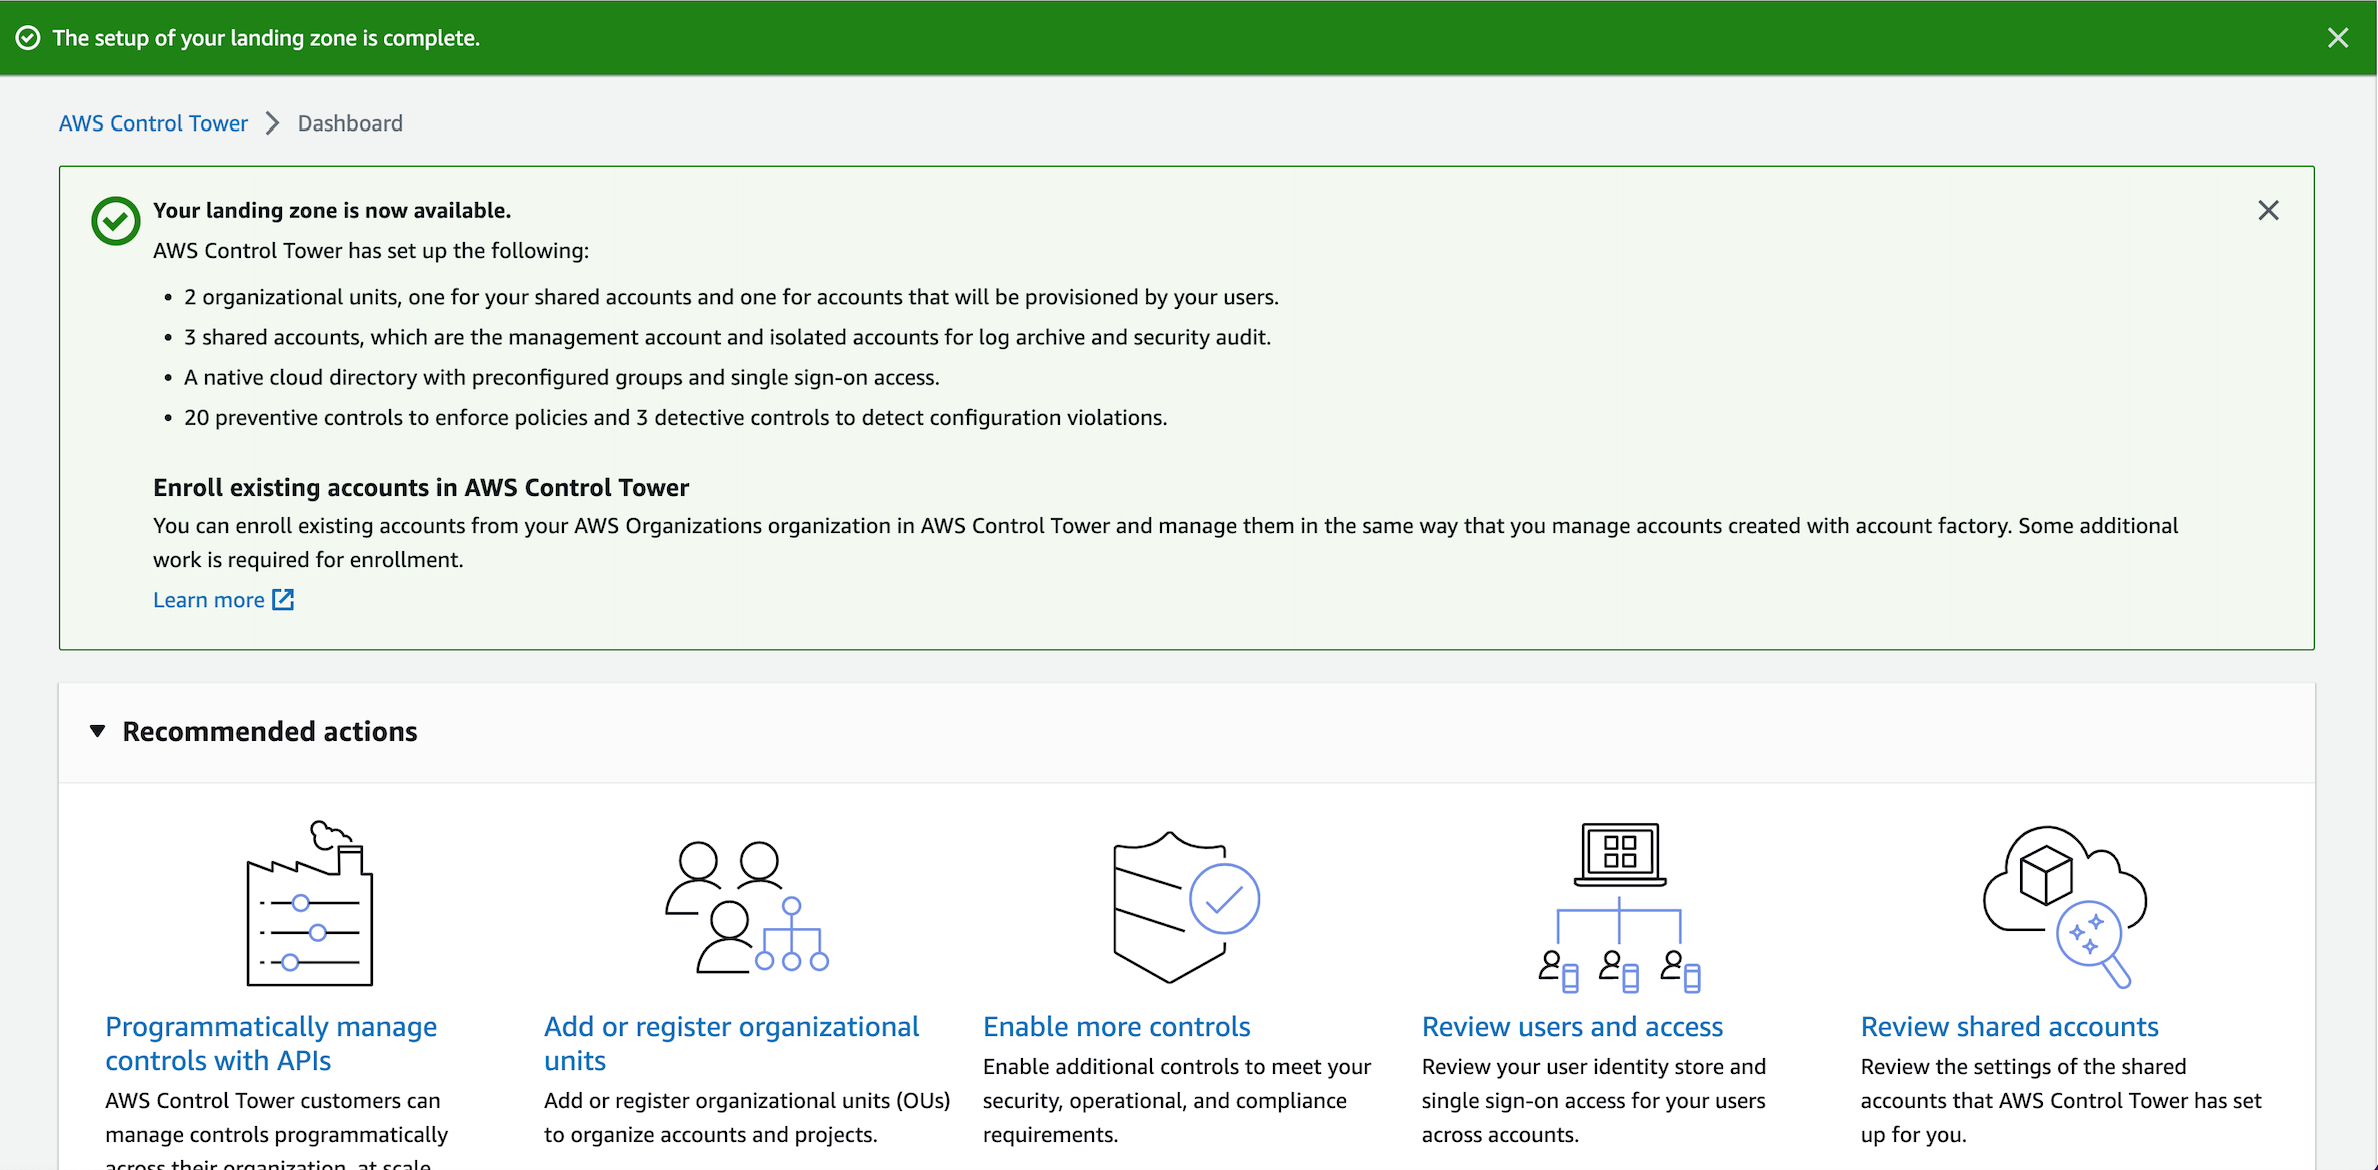Click the external link icon beside Learn more
The height and width of the screenshot is (1170, 2378).
pos(283,600)
